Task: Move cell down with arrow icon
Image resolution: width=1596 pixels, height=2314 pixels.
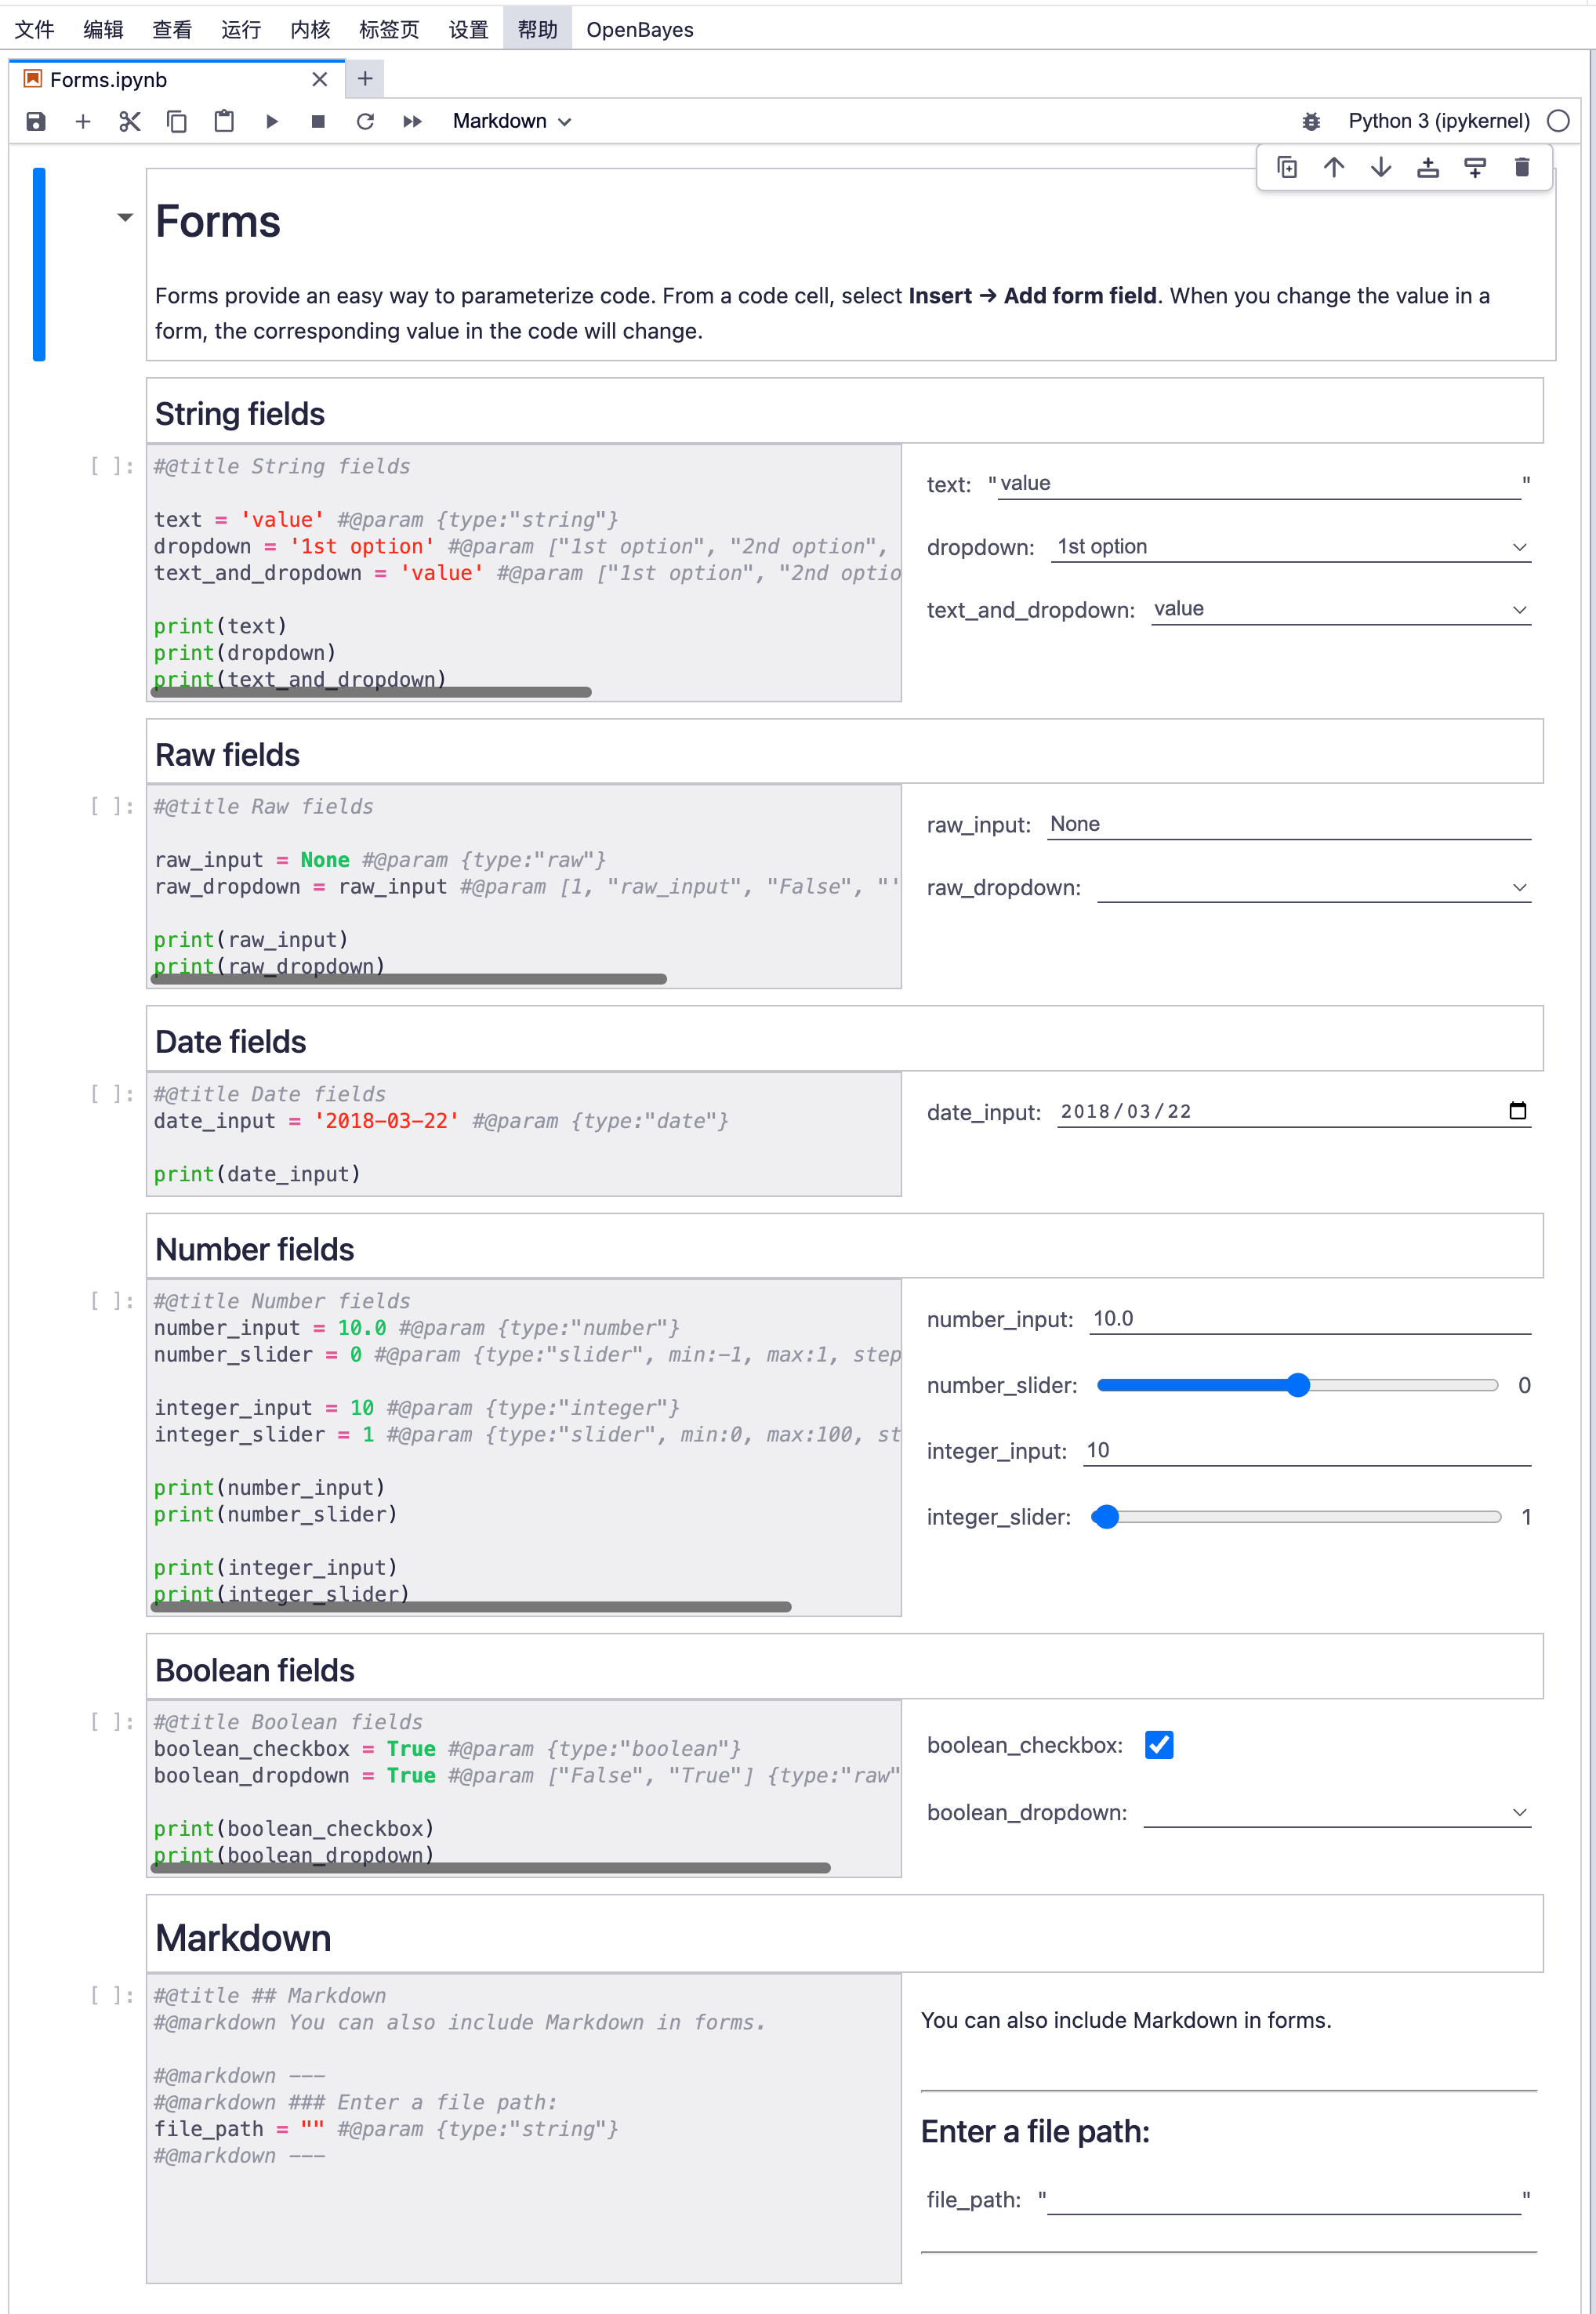Action: pos(1380,167)
